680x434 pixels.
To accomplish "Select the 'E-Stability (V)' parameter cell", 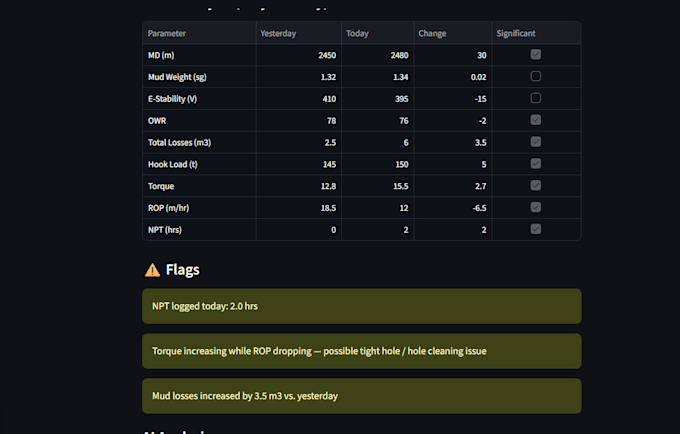I will pos(199,99).
